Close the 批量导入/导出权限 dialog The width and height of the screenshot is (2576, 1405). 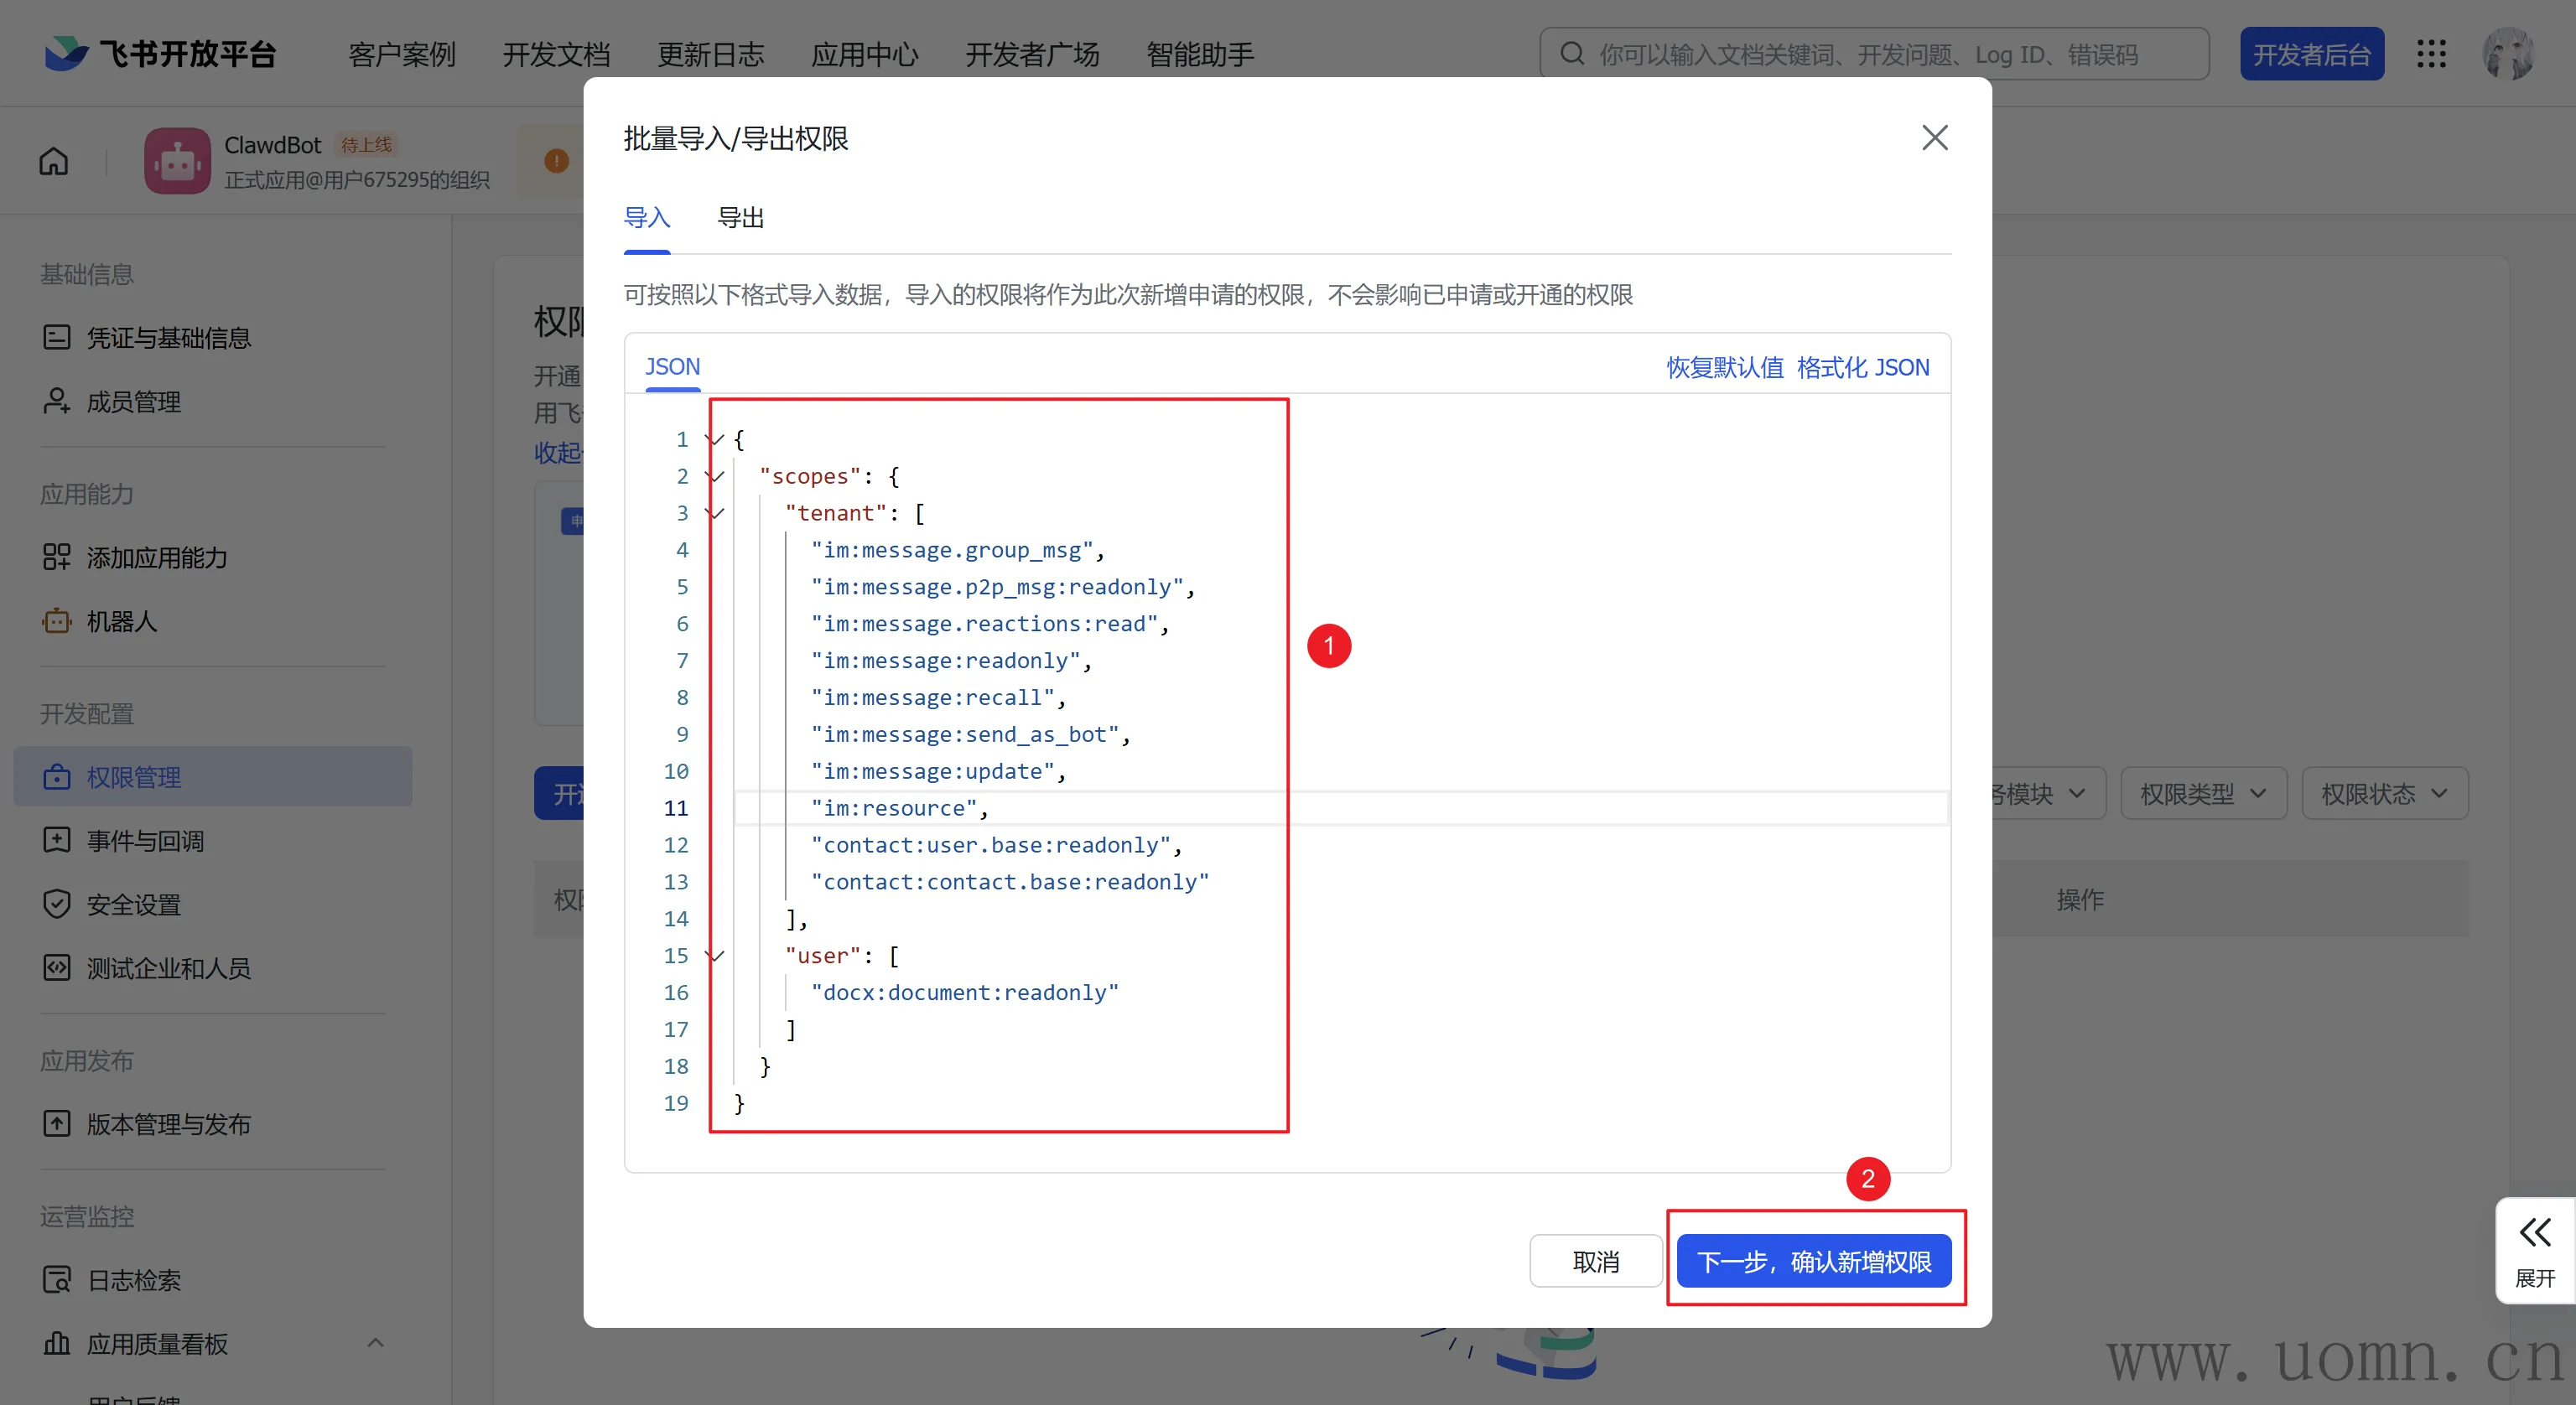tap(1934, 138)
